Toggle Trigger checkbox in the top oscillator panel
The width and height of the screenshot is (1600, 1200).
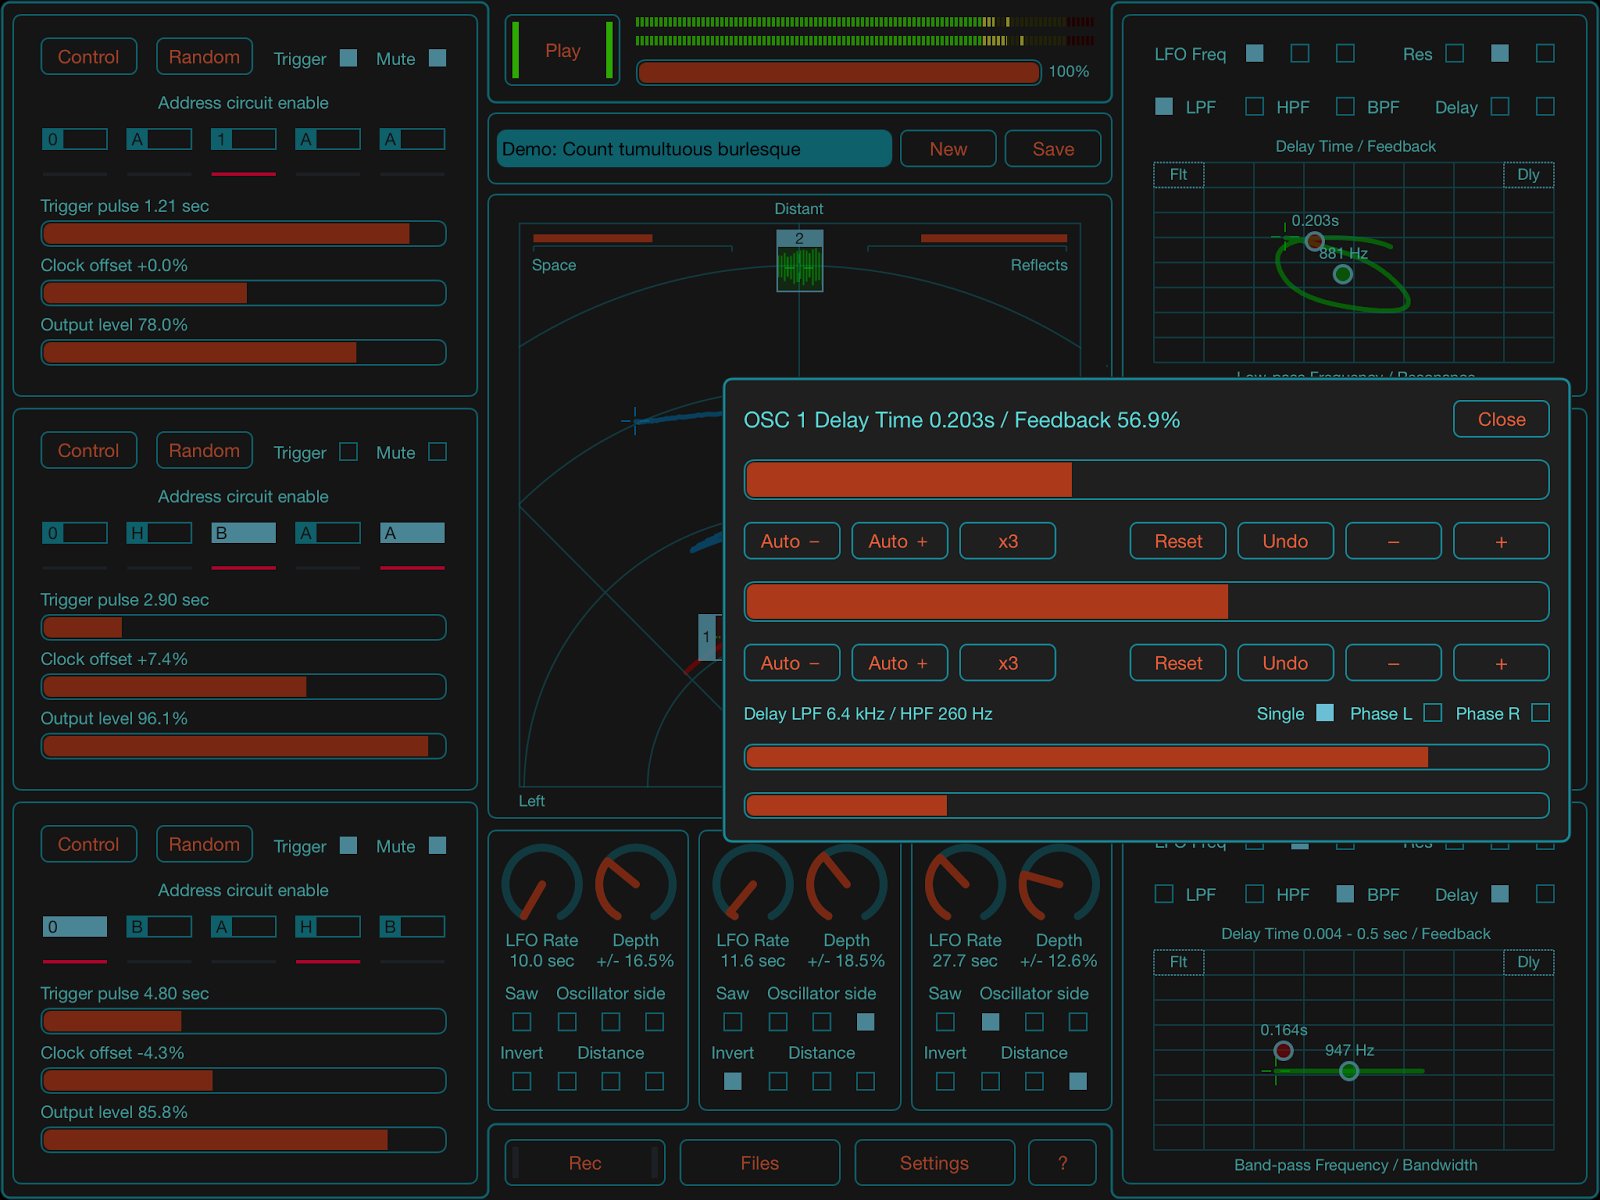[348, 58]
